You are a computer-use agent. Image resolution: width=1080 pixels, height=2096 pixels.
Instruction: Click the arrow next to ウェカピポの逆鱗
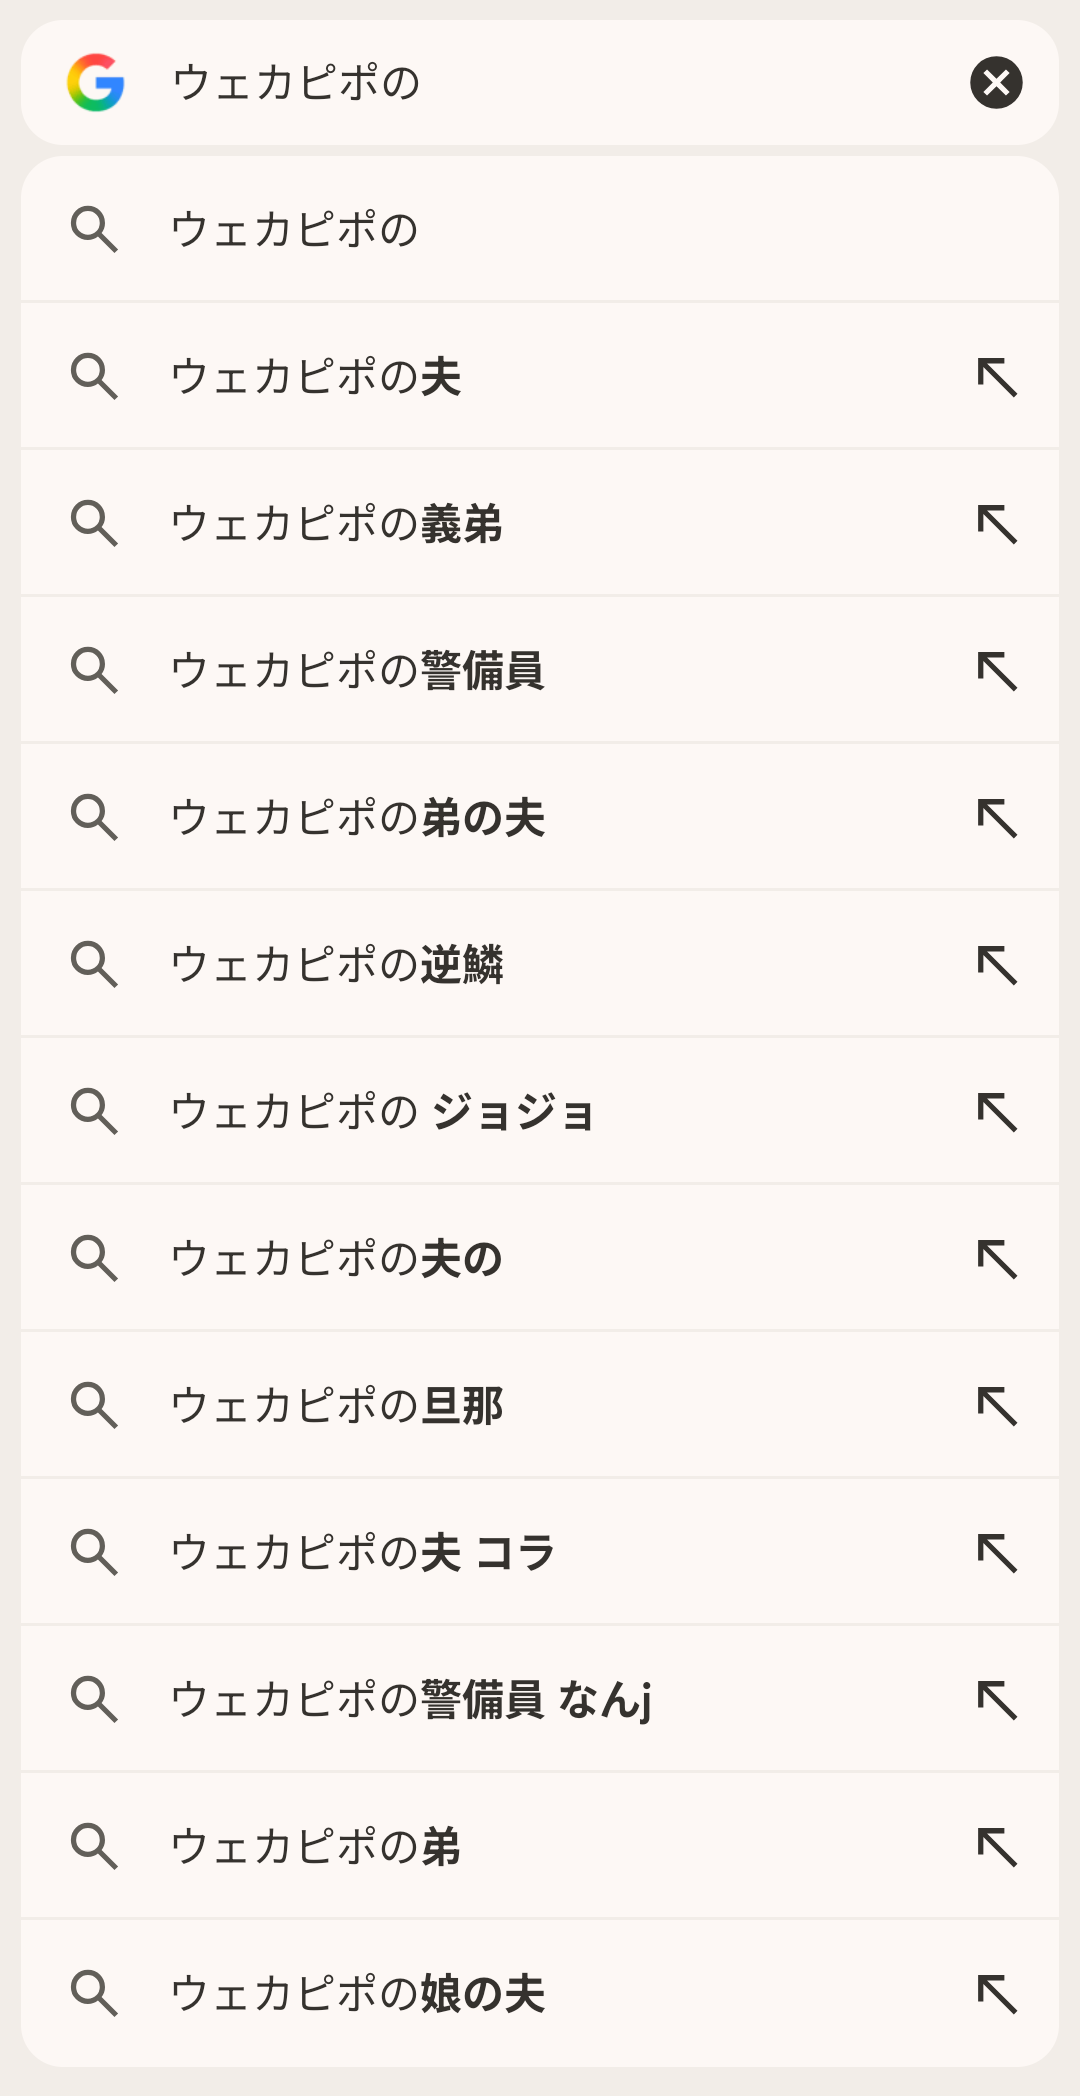point(997,965)
